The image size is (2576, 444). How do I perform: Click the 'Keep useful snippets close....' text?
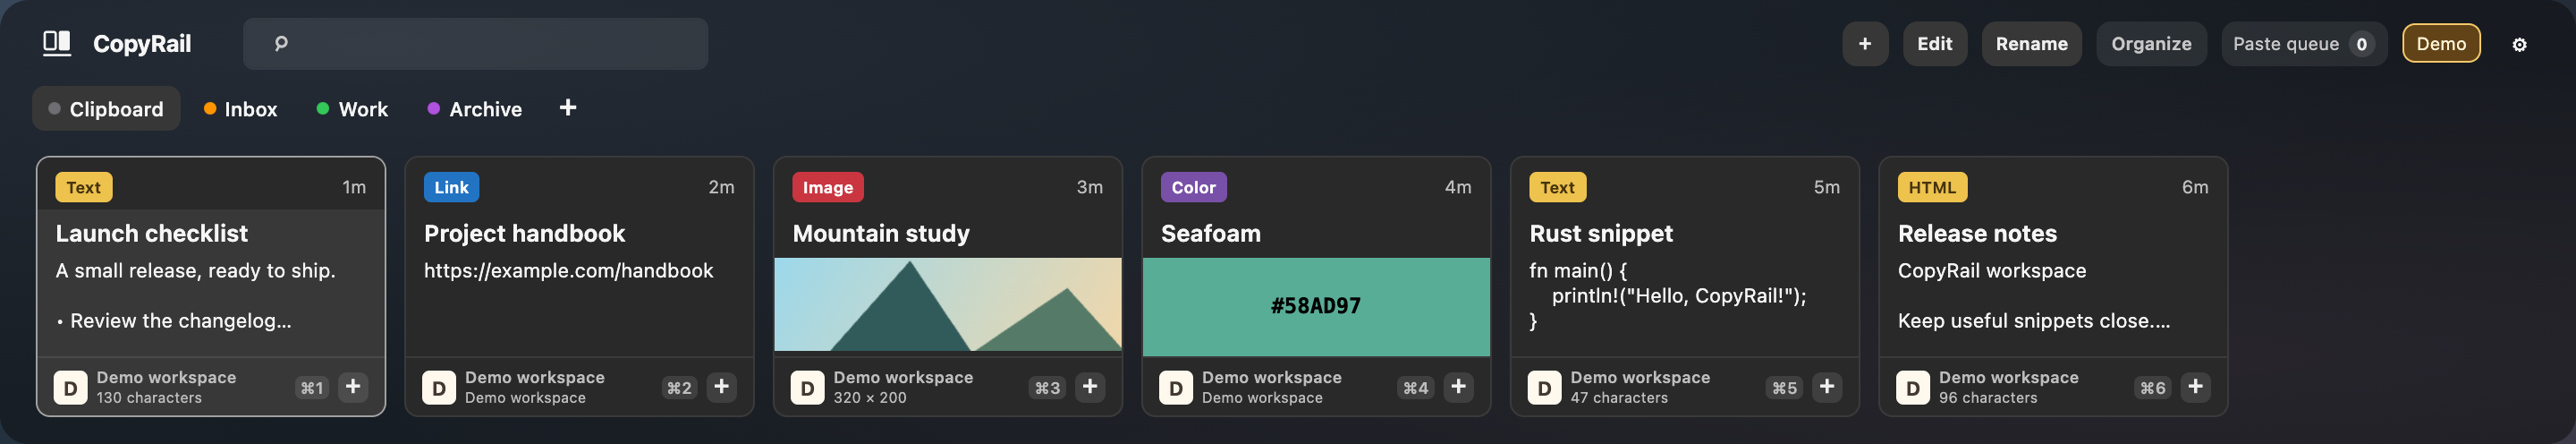pos(2034,321)
